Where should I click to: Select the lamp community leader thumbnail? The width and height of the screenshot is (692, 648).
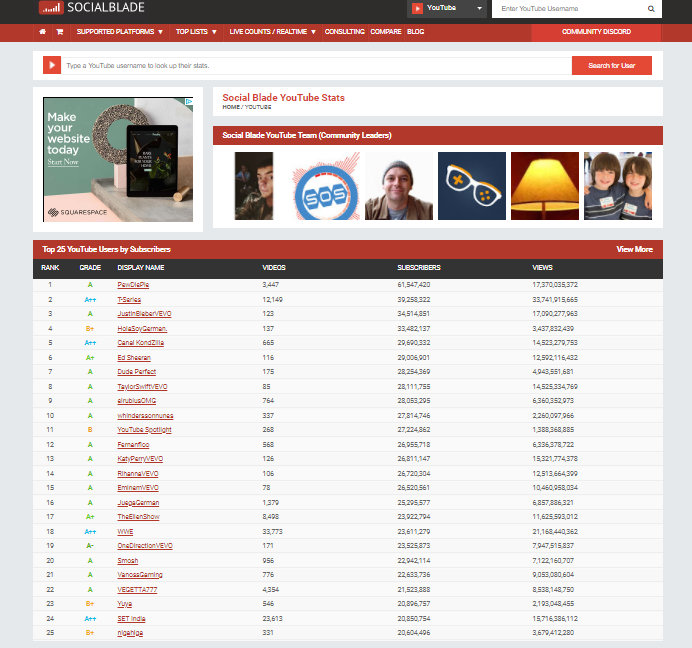point(545,186)
